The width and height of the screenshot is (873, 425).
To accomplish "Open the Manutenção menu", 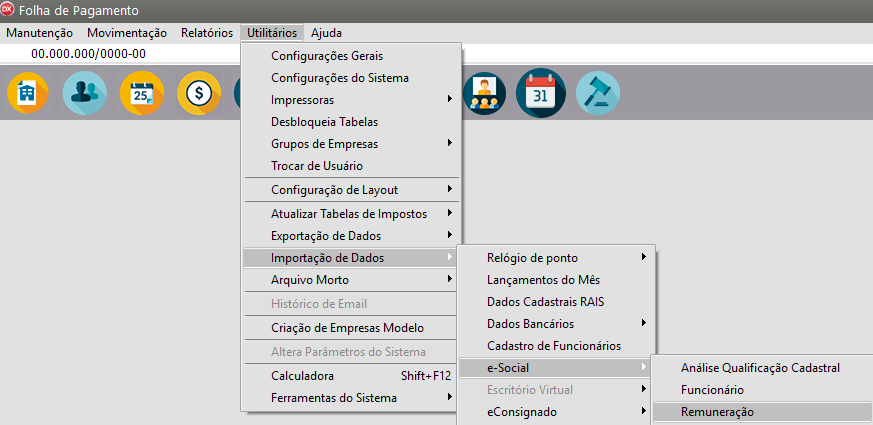I will [39, 33].
